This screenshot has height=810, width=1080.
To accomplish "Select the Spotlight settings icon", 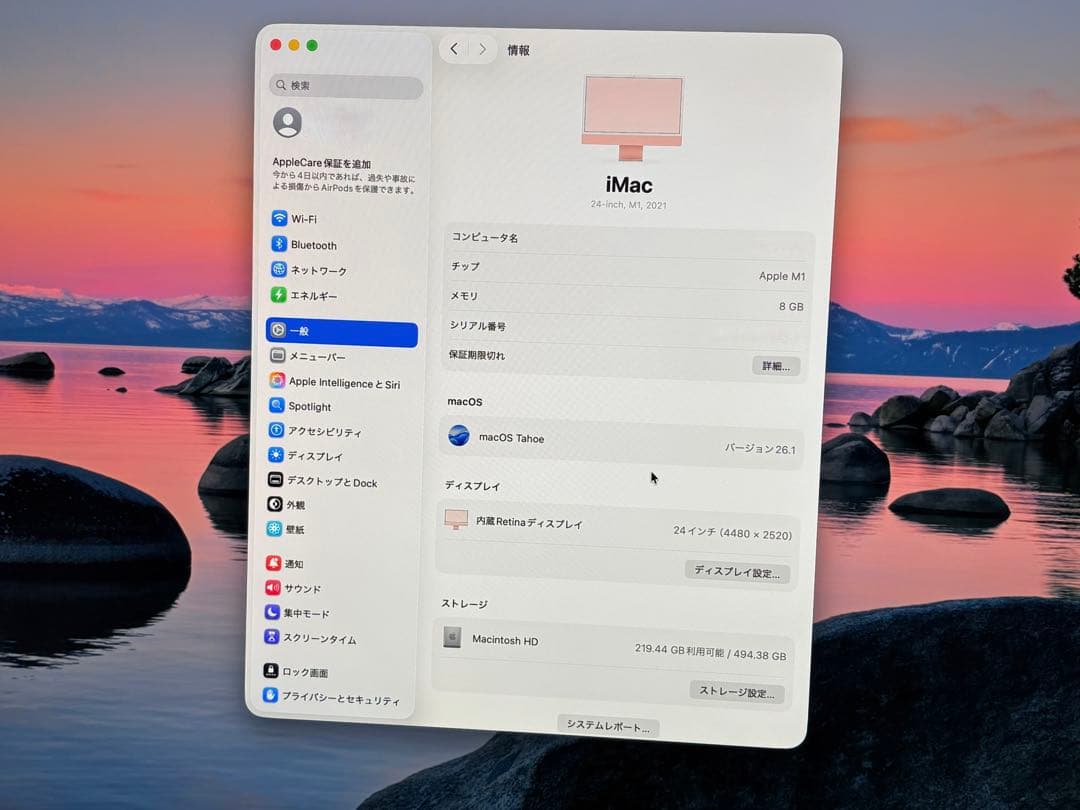I will click(278, 405).
